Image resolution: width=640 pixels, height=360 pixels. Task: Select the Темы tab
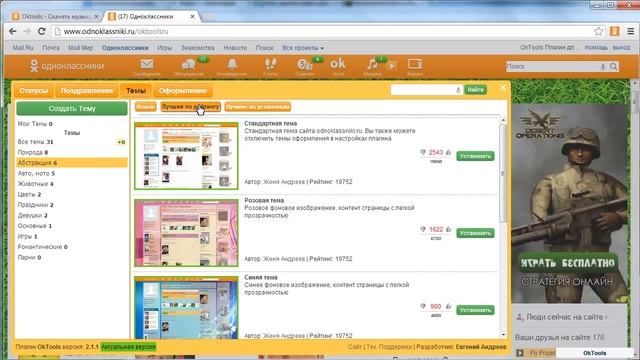point(136,91)
